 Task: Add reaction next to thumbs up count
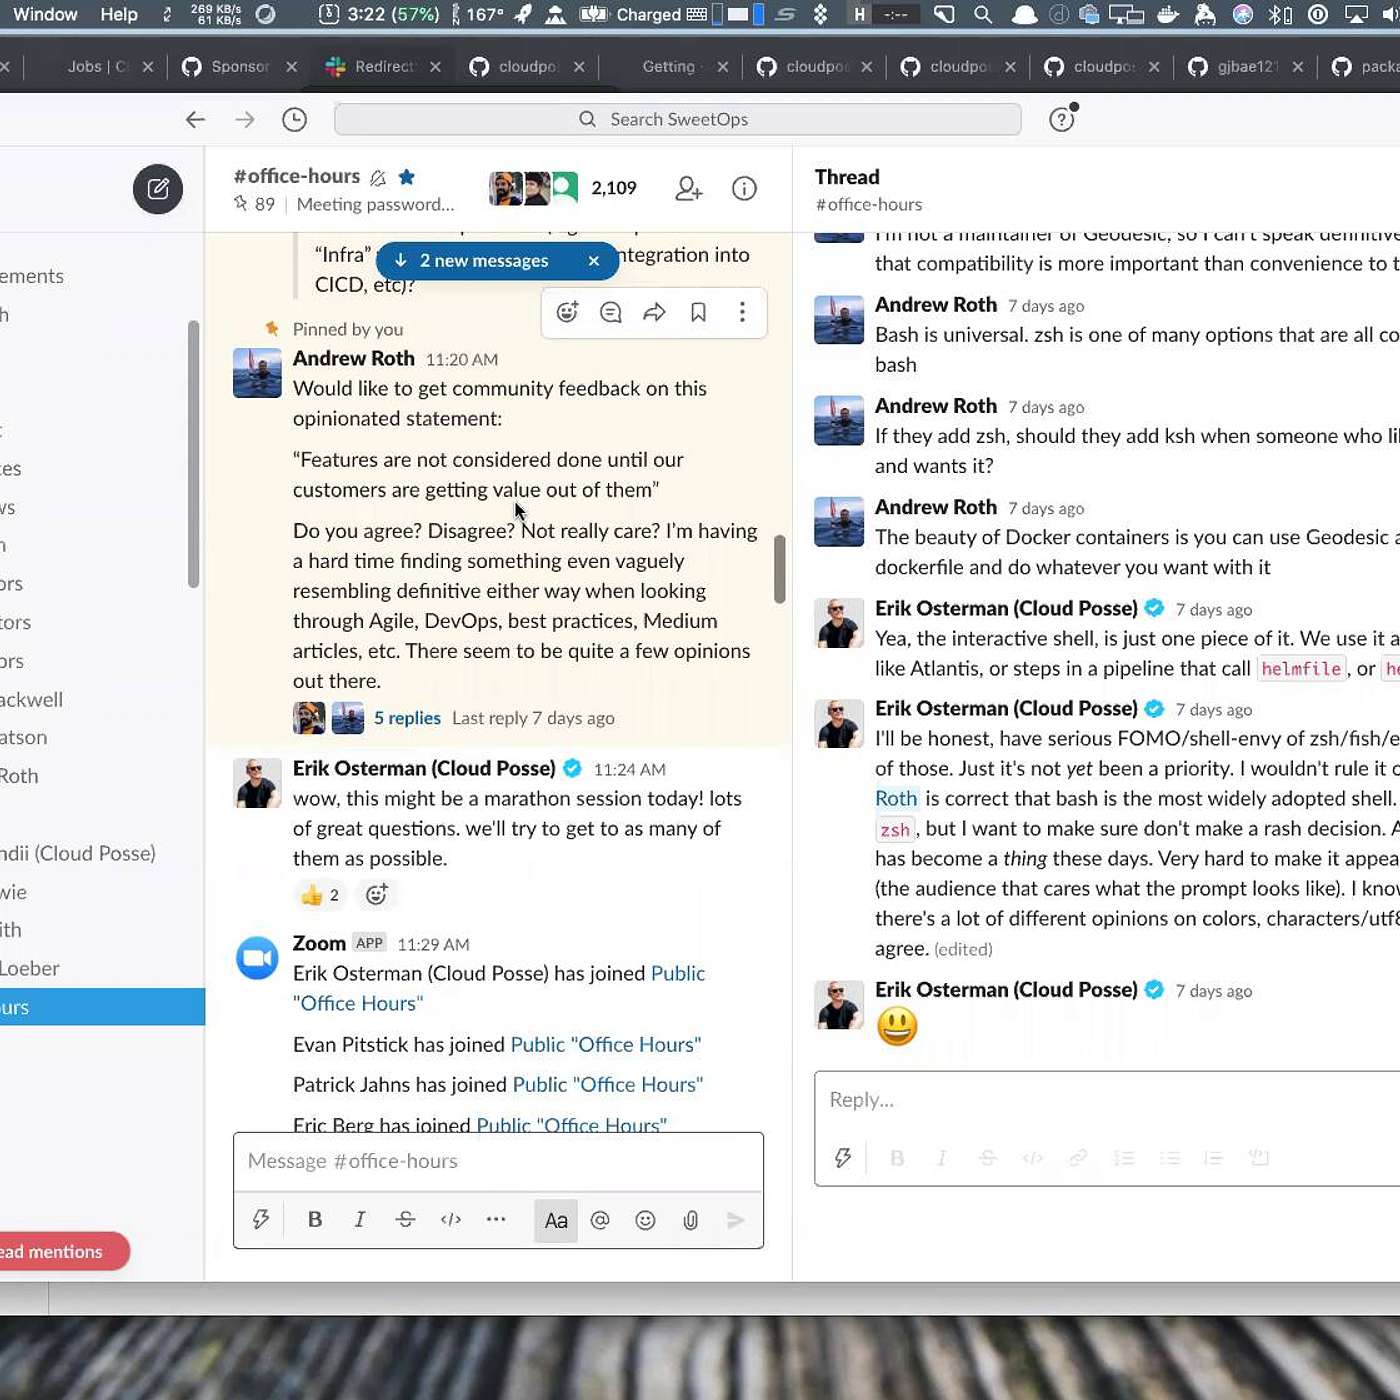(x=376, y=895)
